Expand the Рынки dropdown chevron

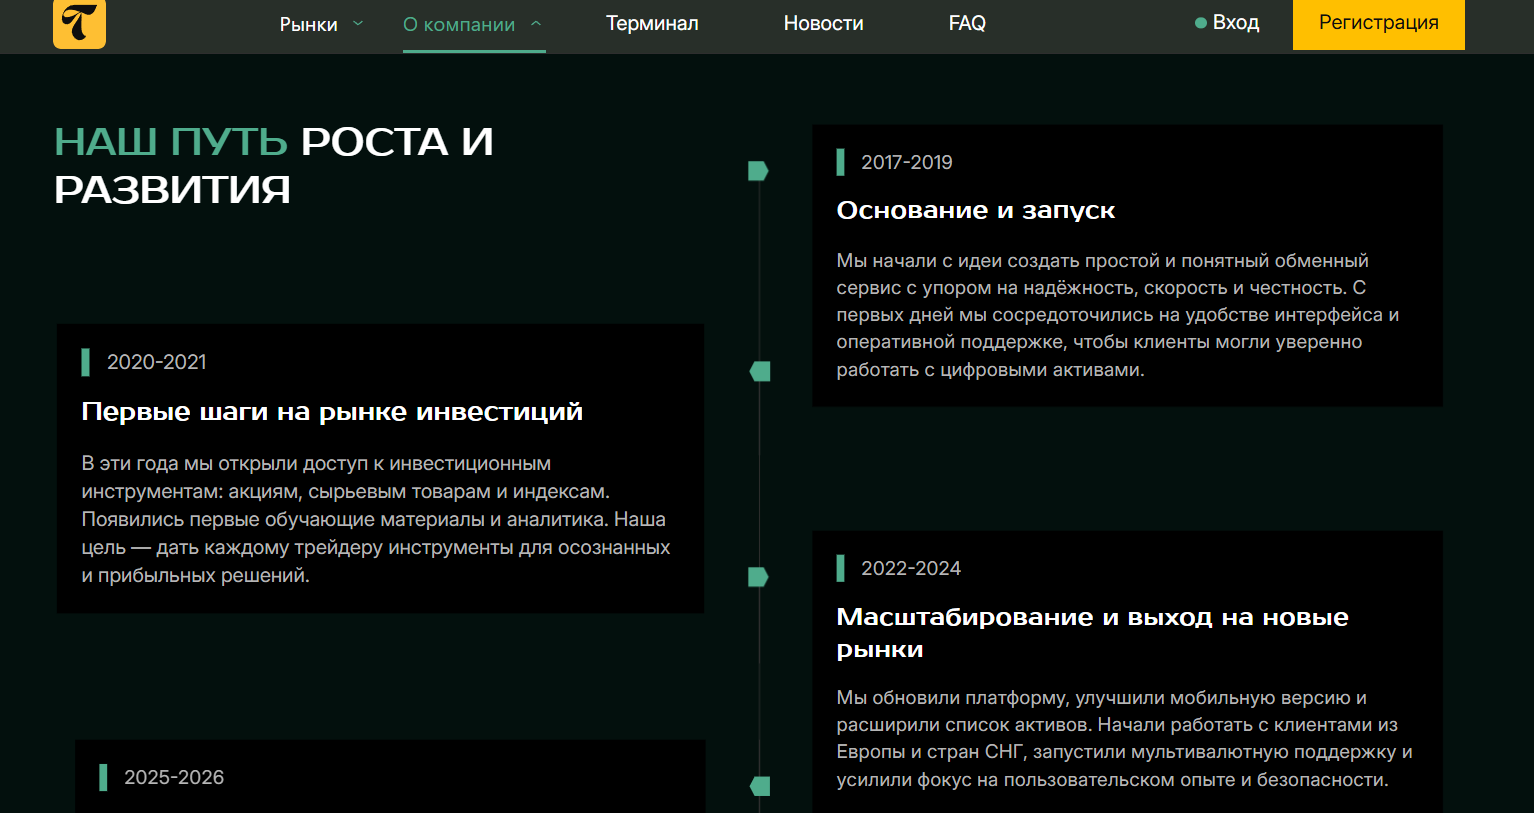[x=358, y=24]
